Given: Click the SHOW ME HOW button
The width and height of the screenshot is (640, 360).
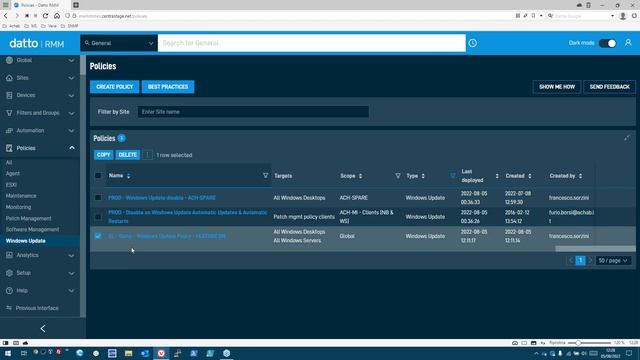Looking at the screenshot, I should (557, 87).
